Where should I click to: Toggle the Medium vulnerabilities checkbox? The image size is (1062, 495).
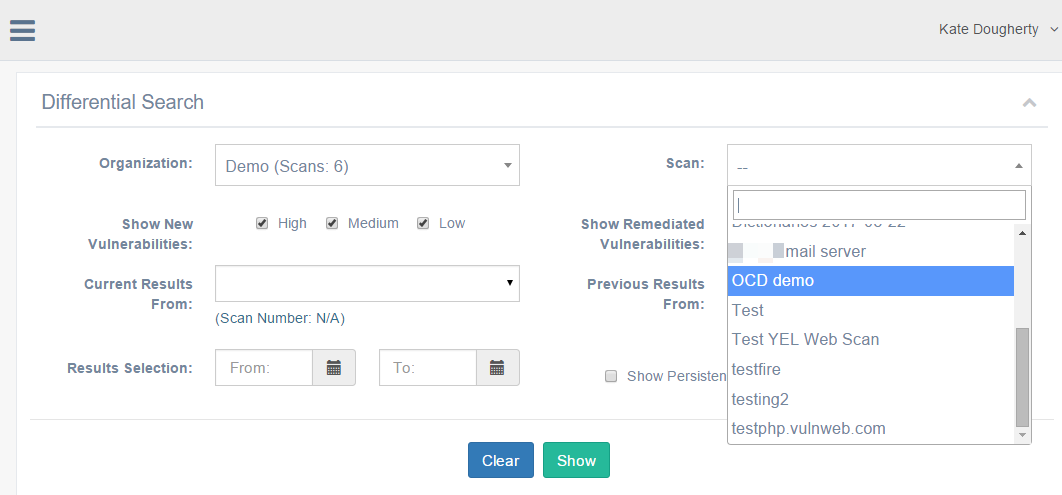click(x=332, y=223)
